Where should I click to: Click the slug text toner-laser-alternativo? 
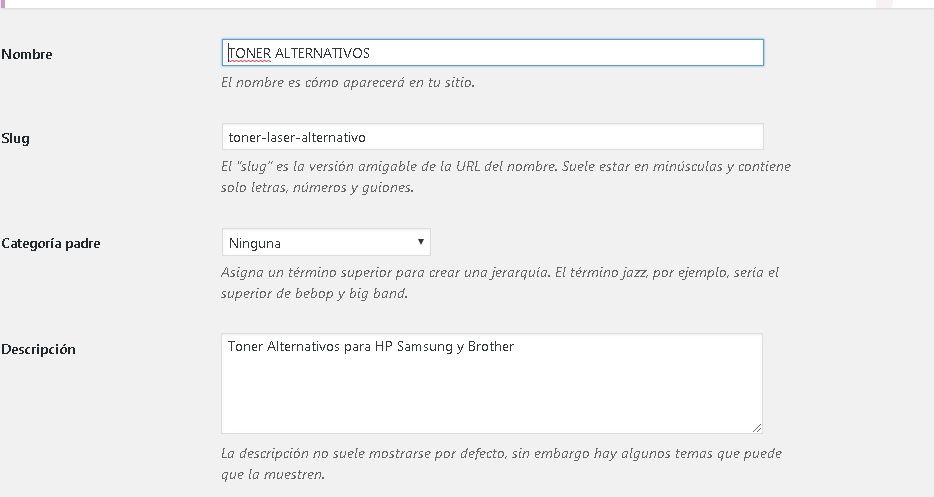click(x=297, y=138)
